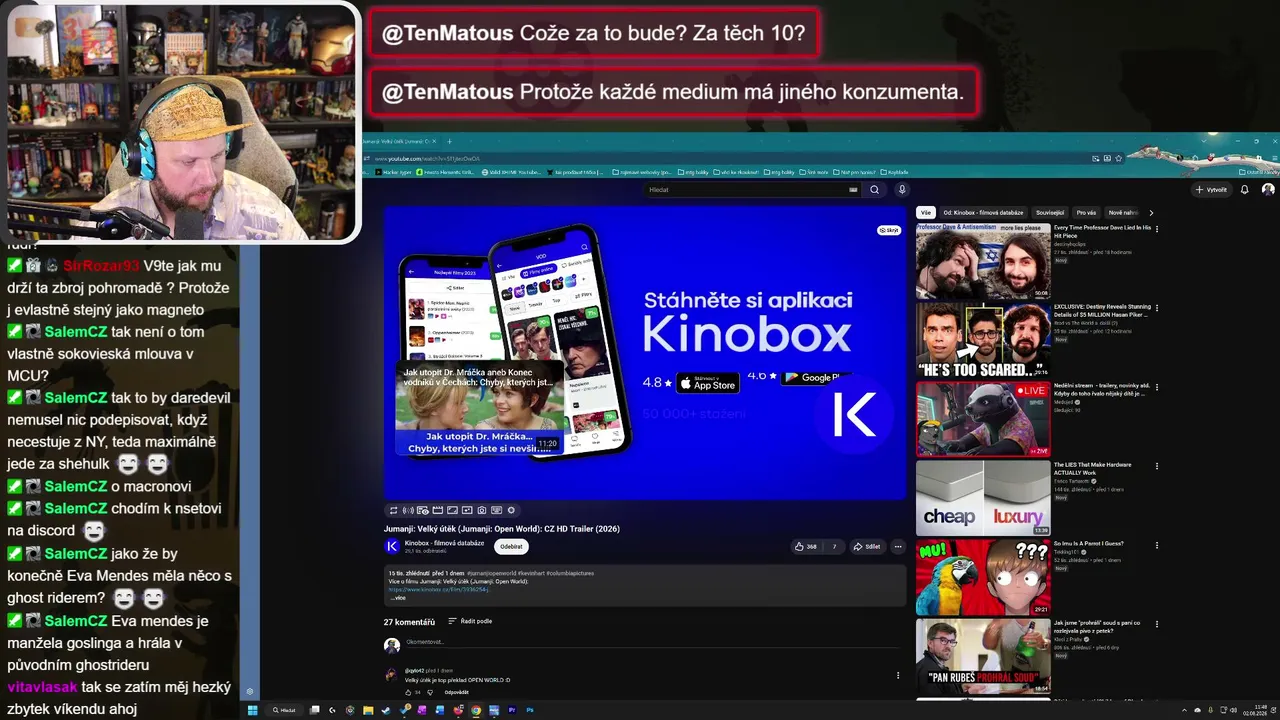Open the live 'Nedělní stream' video thumbnail
Screen dimensions: 1280x720
(x=983, y=419)
